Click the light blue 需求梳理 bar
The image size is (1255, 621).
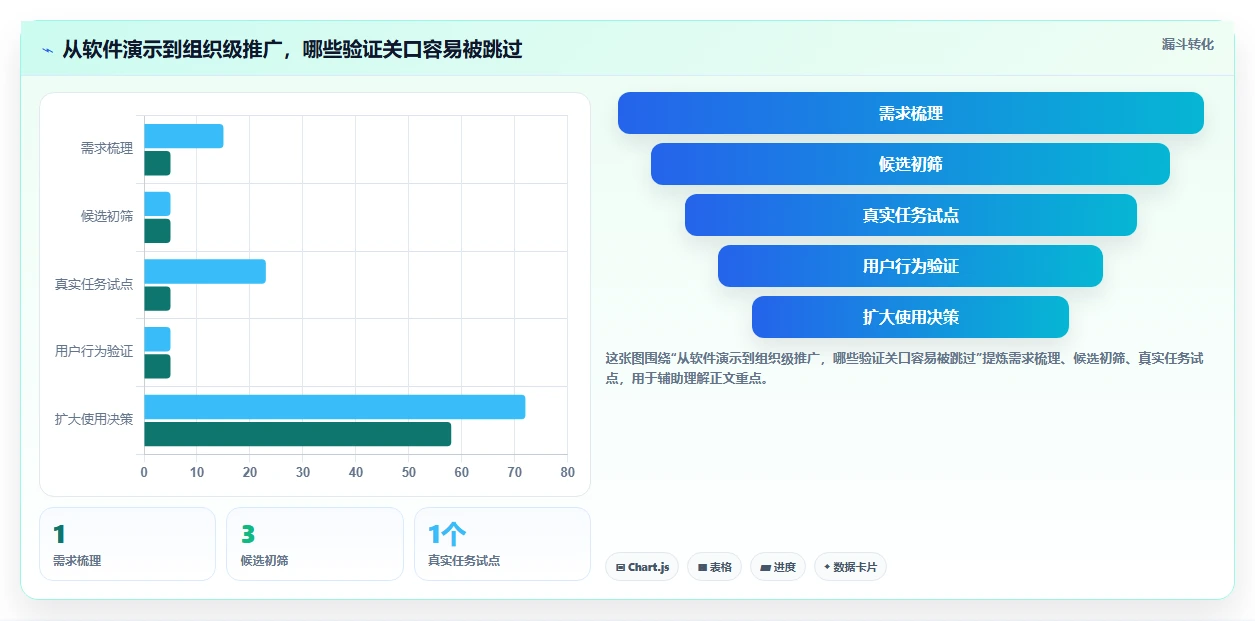[x=183, y=136]
